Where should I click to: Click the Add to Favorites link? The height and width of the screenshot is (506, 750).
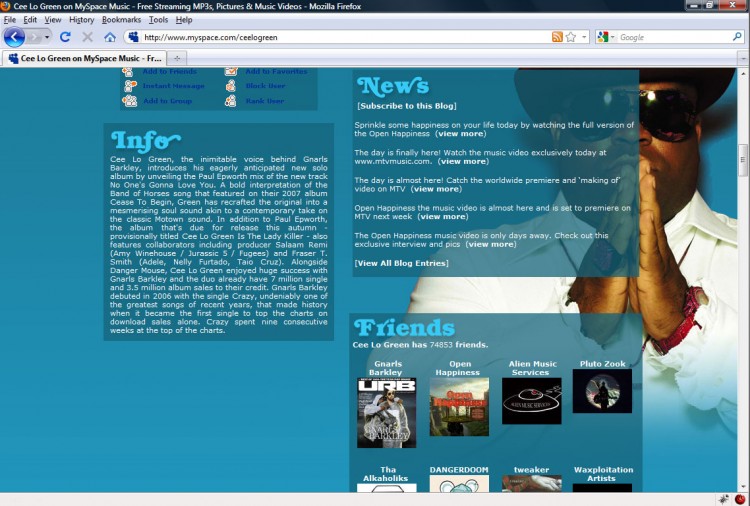pos(276,71)
